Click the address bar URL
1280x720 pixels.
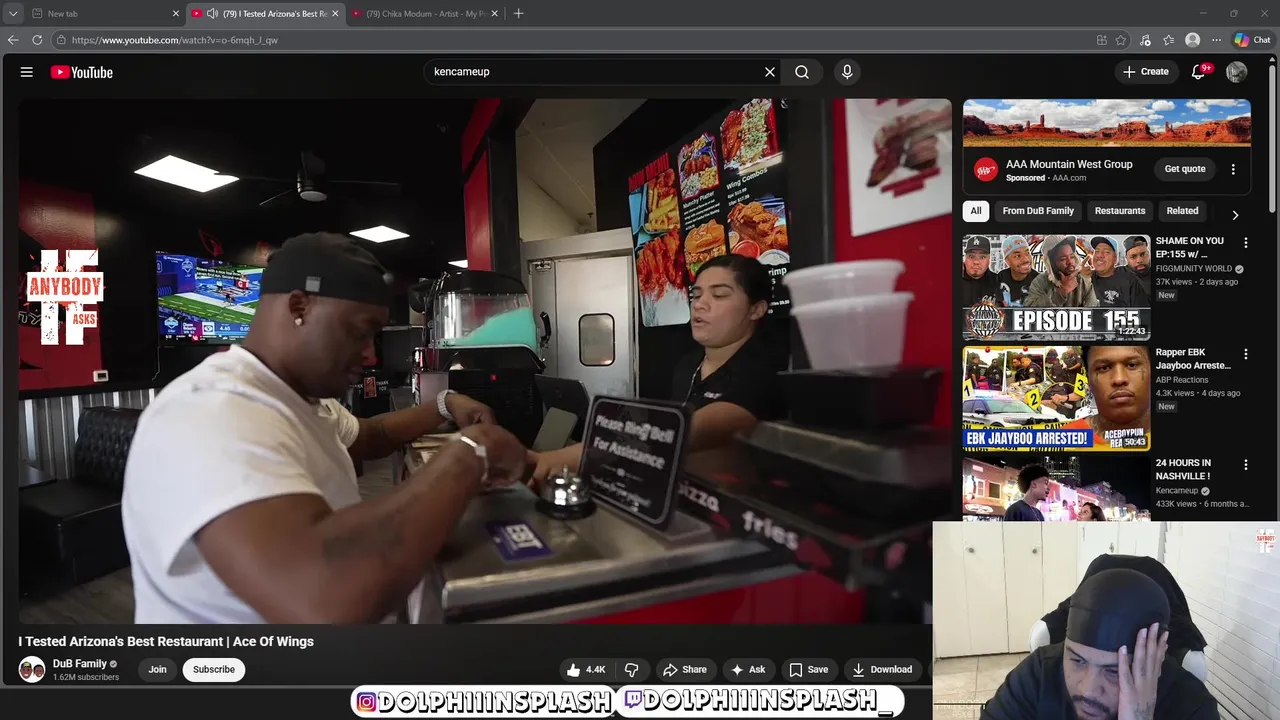pyautogui.click(x=175, y=40)
